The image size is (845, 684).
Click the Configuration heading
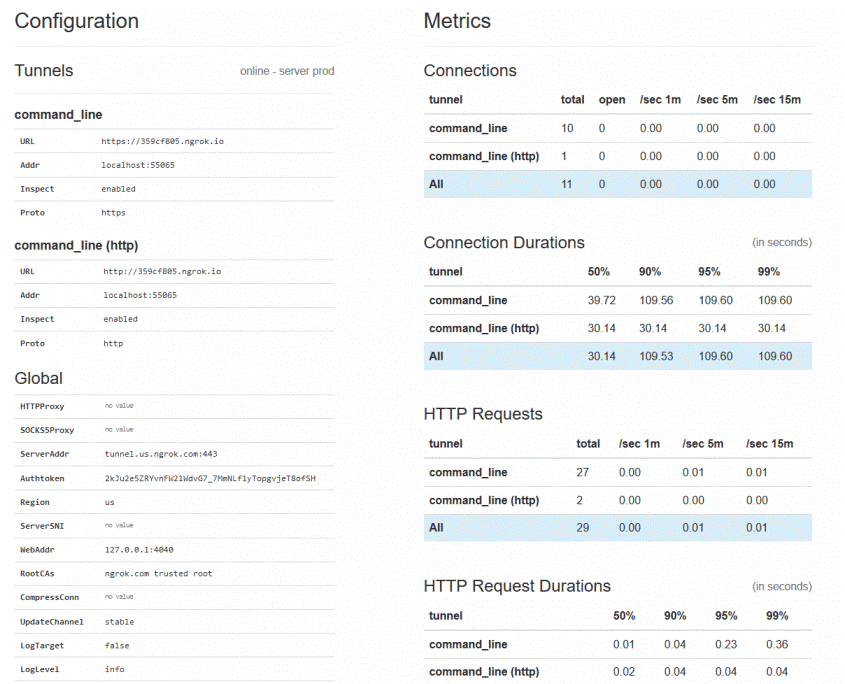coord(77,21)
